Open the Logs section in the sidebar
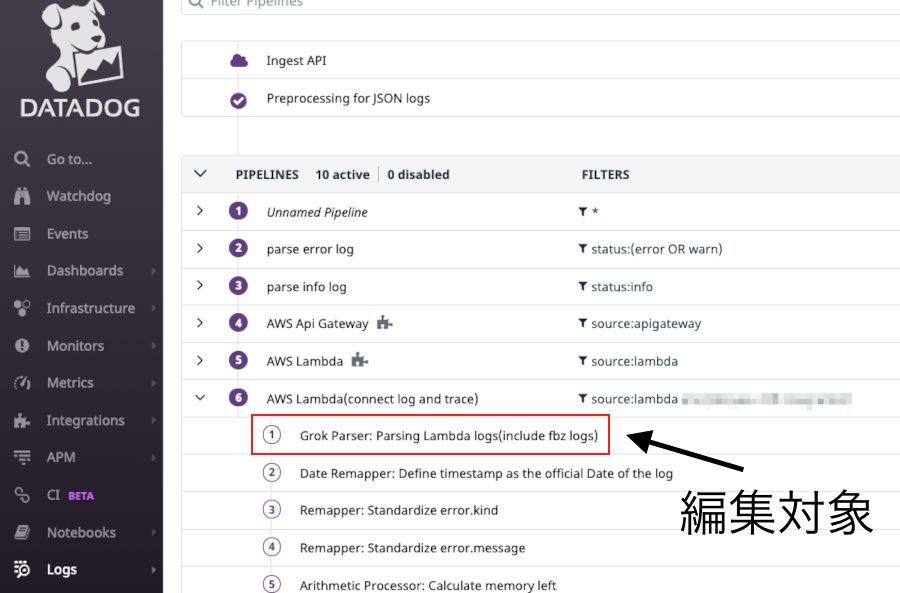The image size is (900, 593). (22, 569)
